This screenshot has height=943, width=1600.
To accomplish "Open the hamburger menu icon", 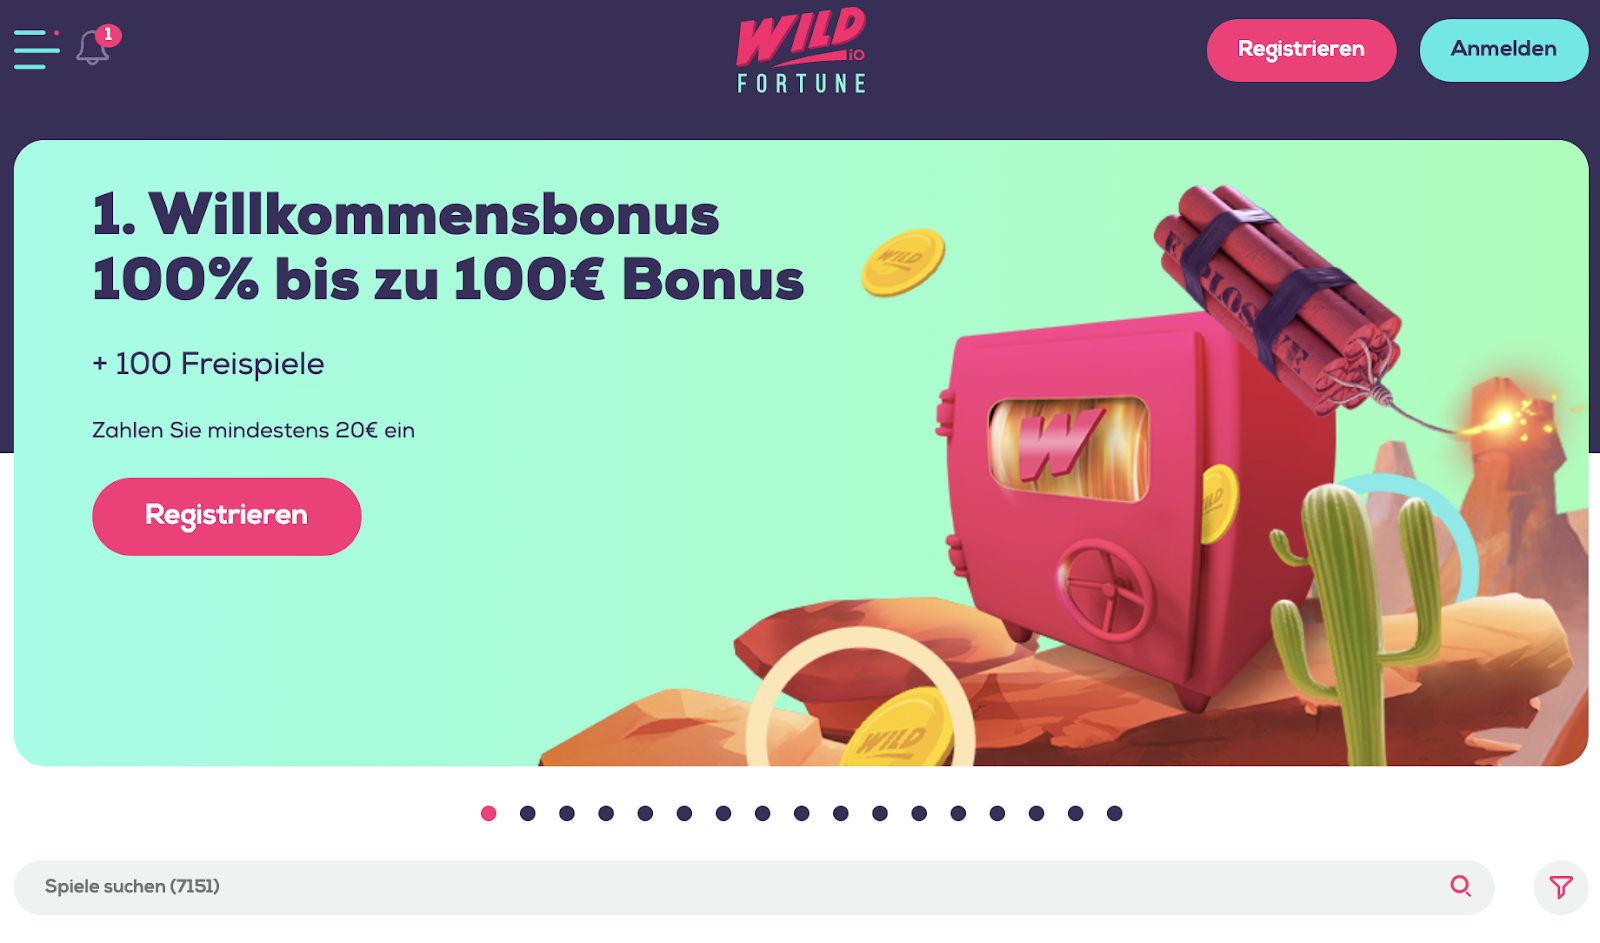I will pyautogui.click(x=36, y=49).
